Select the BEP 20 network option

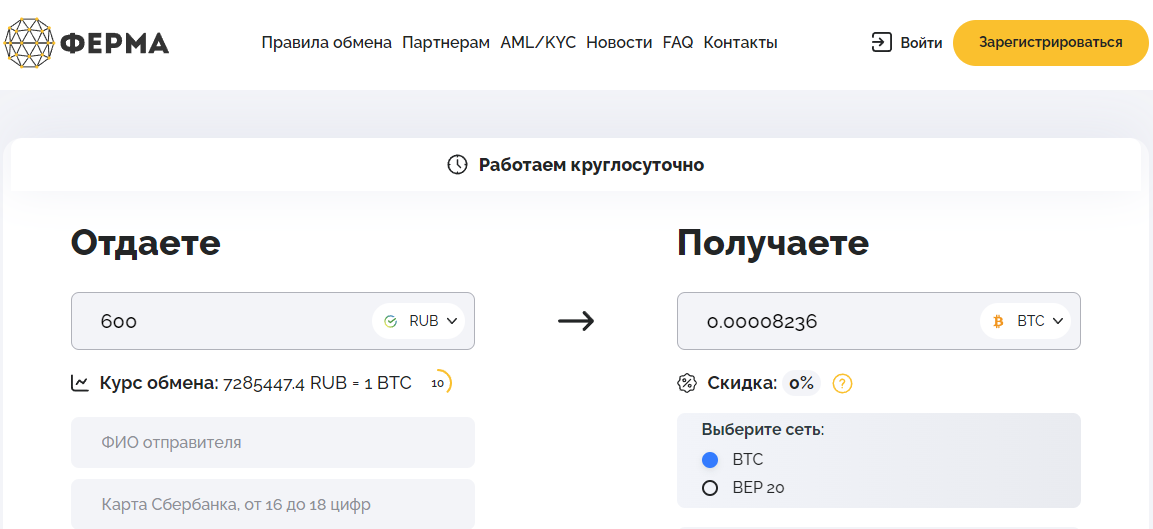pyautogui.click(x=710, y=488)
